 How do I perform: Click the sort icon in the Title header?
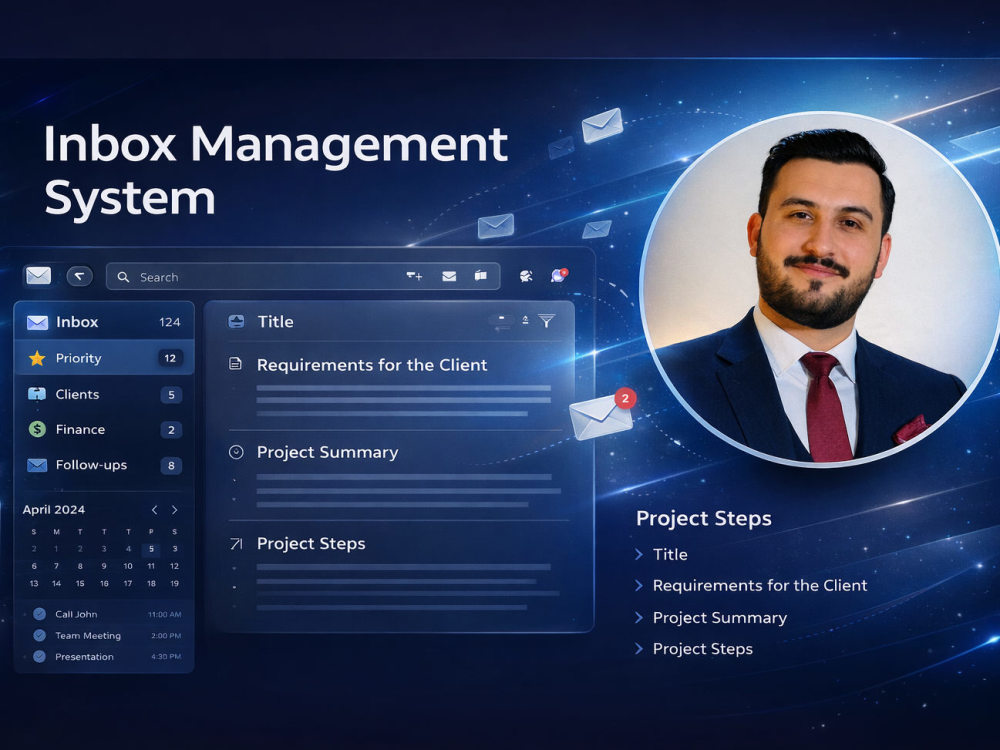[x=525, y=320]
